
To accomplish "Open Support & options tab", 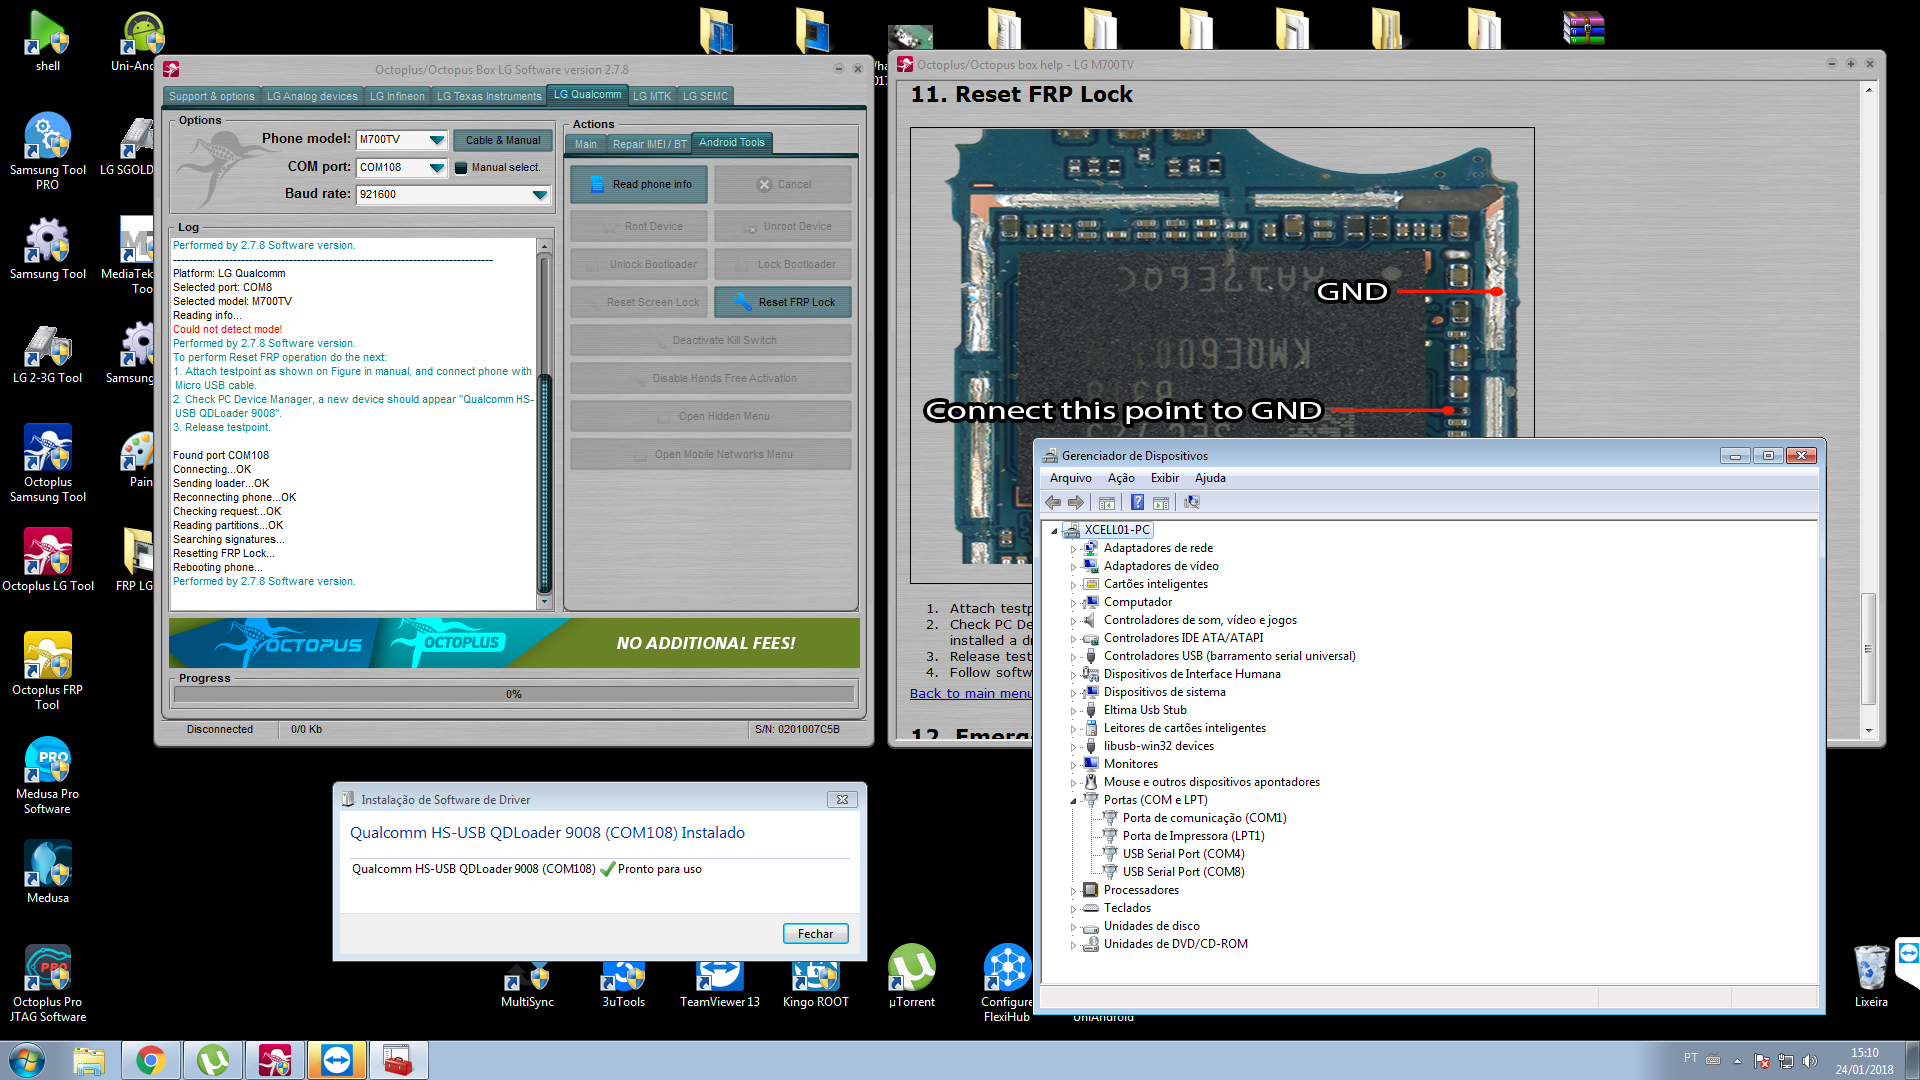I will click(211, 96).
